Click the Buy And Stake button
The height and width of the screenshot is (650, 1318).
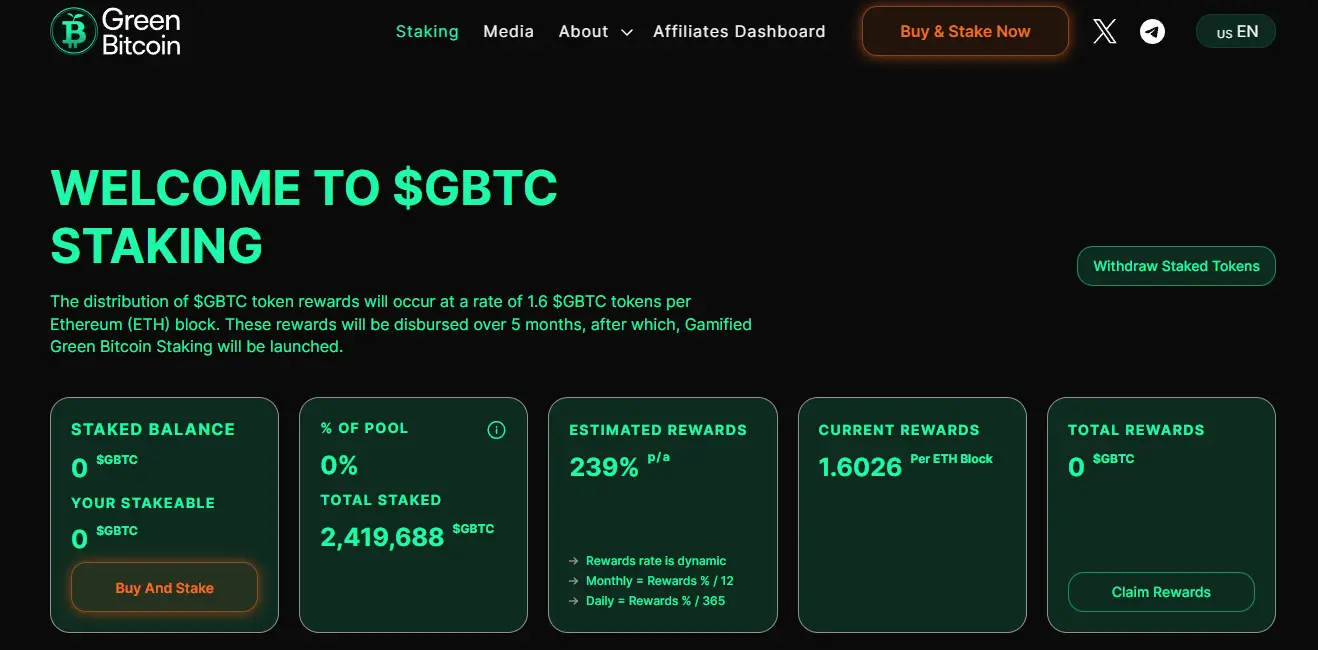pyautogui.click(x=164, y=588)
